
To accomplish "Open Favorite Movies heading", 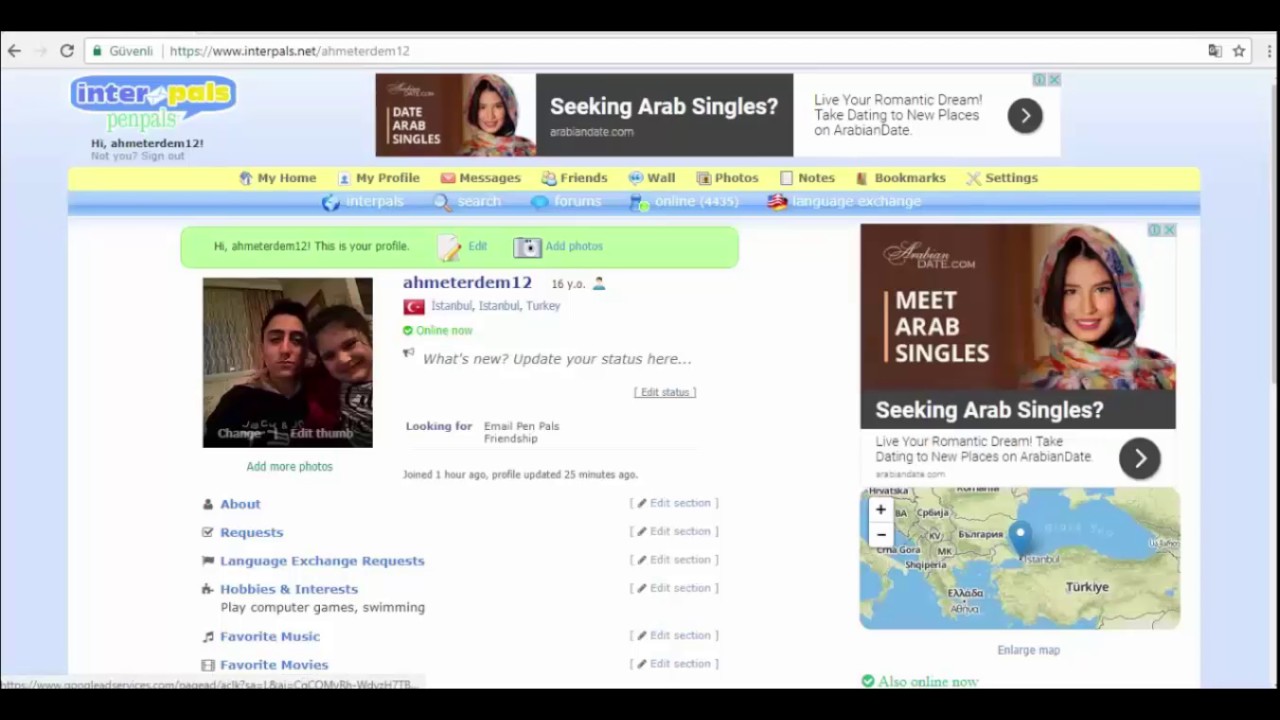I will coord(274,665).
